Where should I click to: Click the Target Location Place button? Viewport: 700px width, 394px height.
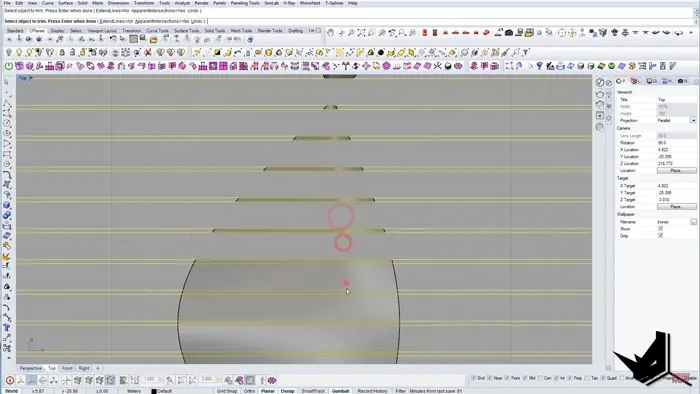click(676, 207)
